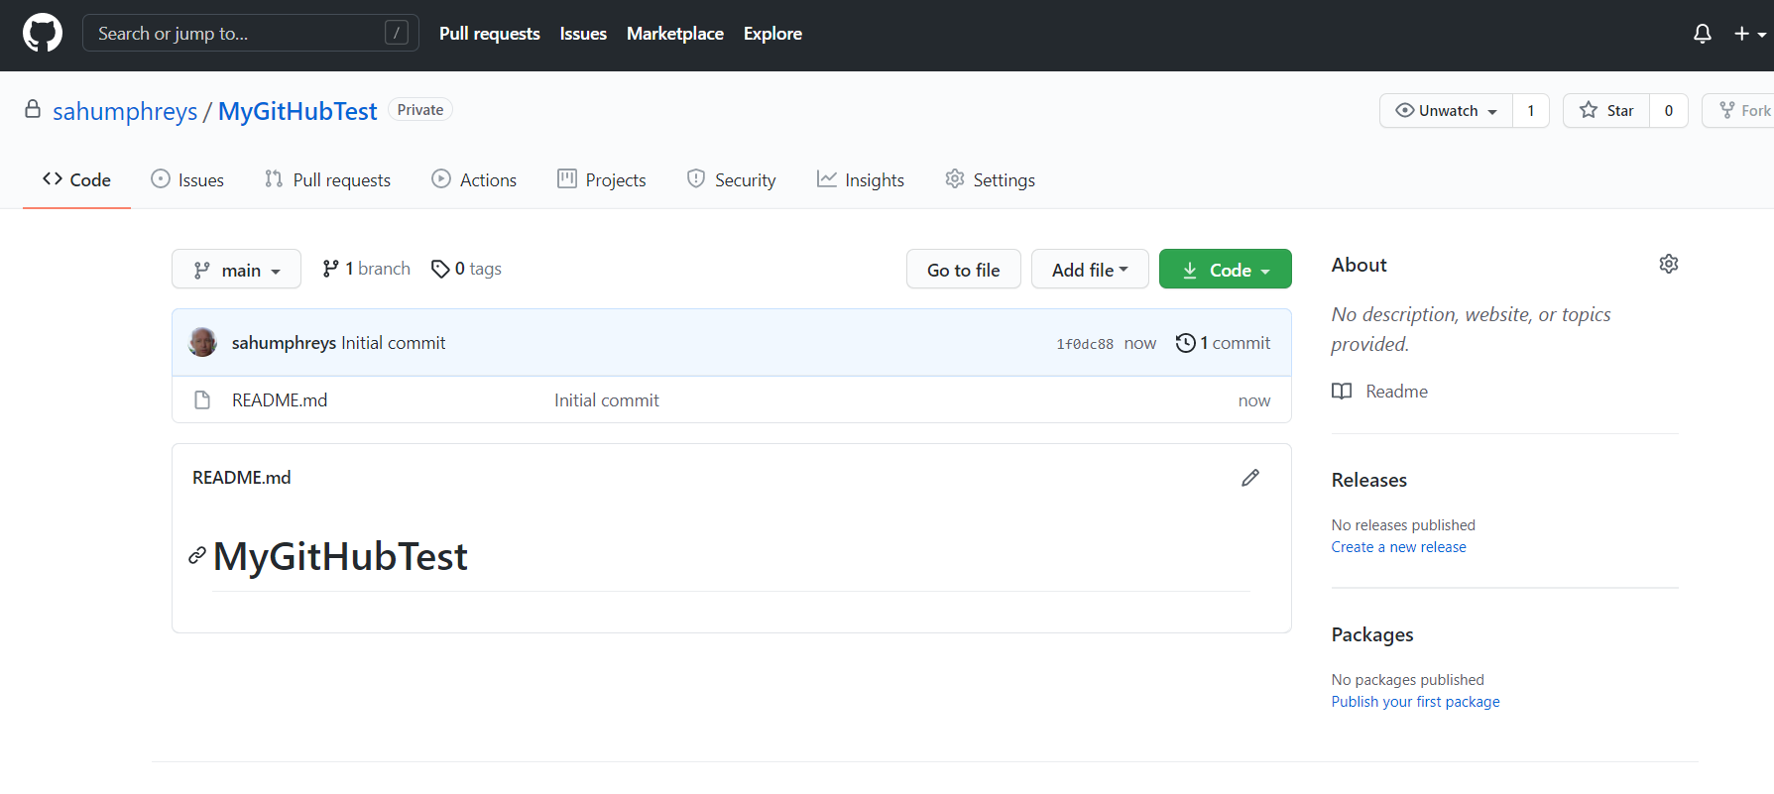
Task: Switch to the Actions tab
Action: [x=474, y=180]
